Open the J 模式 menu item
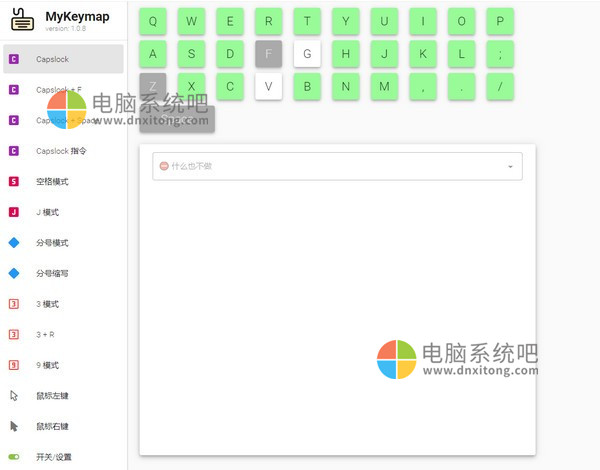 pyautogui.click(x=63, y=212)
